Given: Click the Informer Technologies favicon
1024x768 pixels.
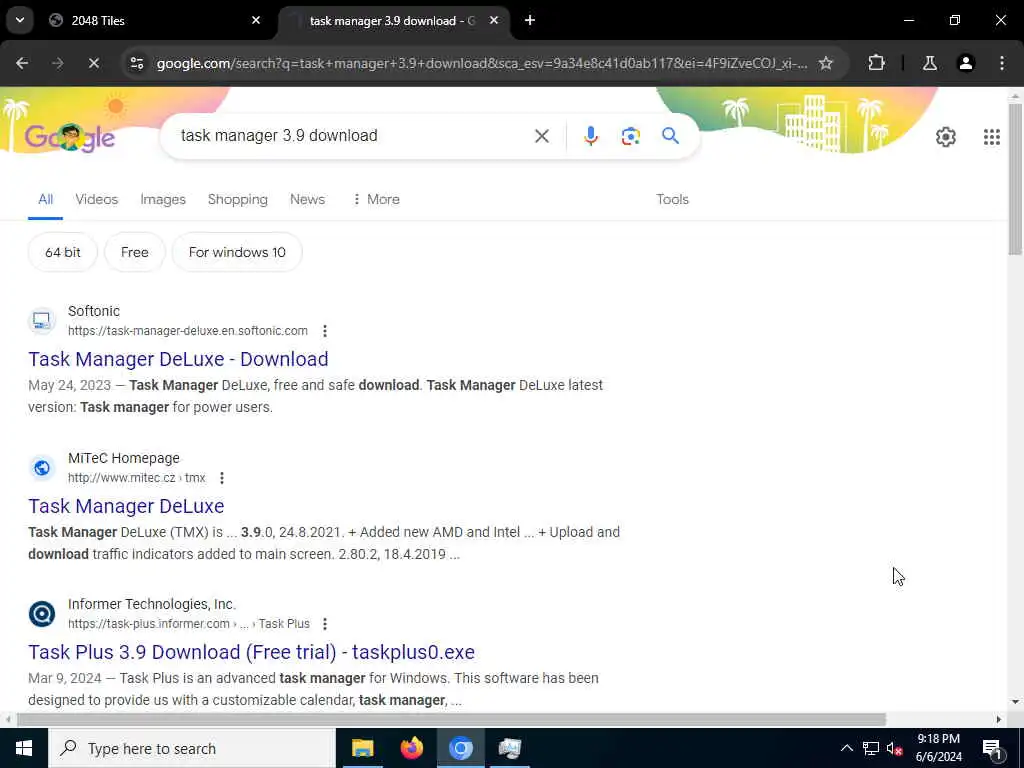Looking at the screenshot, I should pyautogui.click(x=42, y=614).
